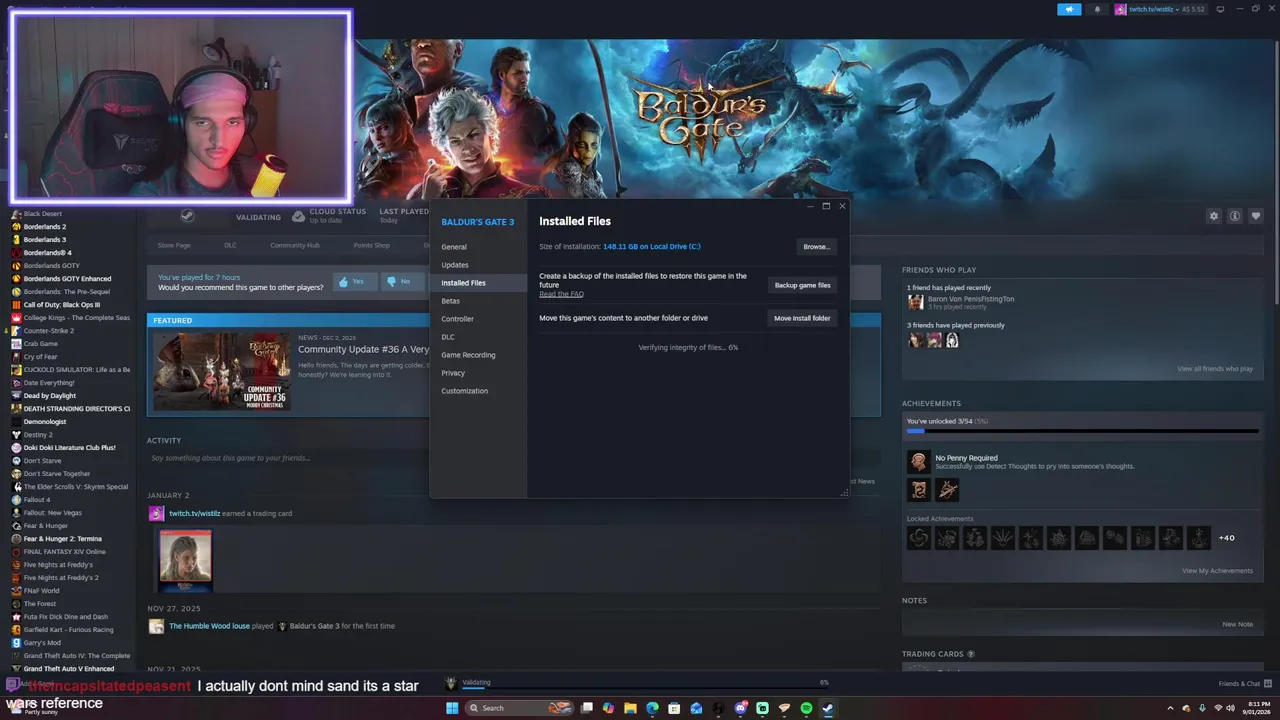This screenshot has width=1280, height=720.
Task: Open the No Penny Required achievement icon
Action: 918,461
